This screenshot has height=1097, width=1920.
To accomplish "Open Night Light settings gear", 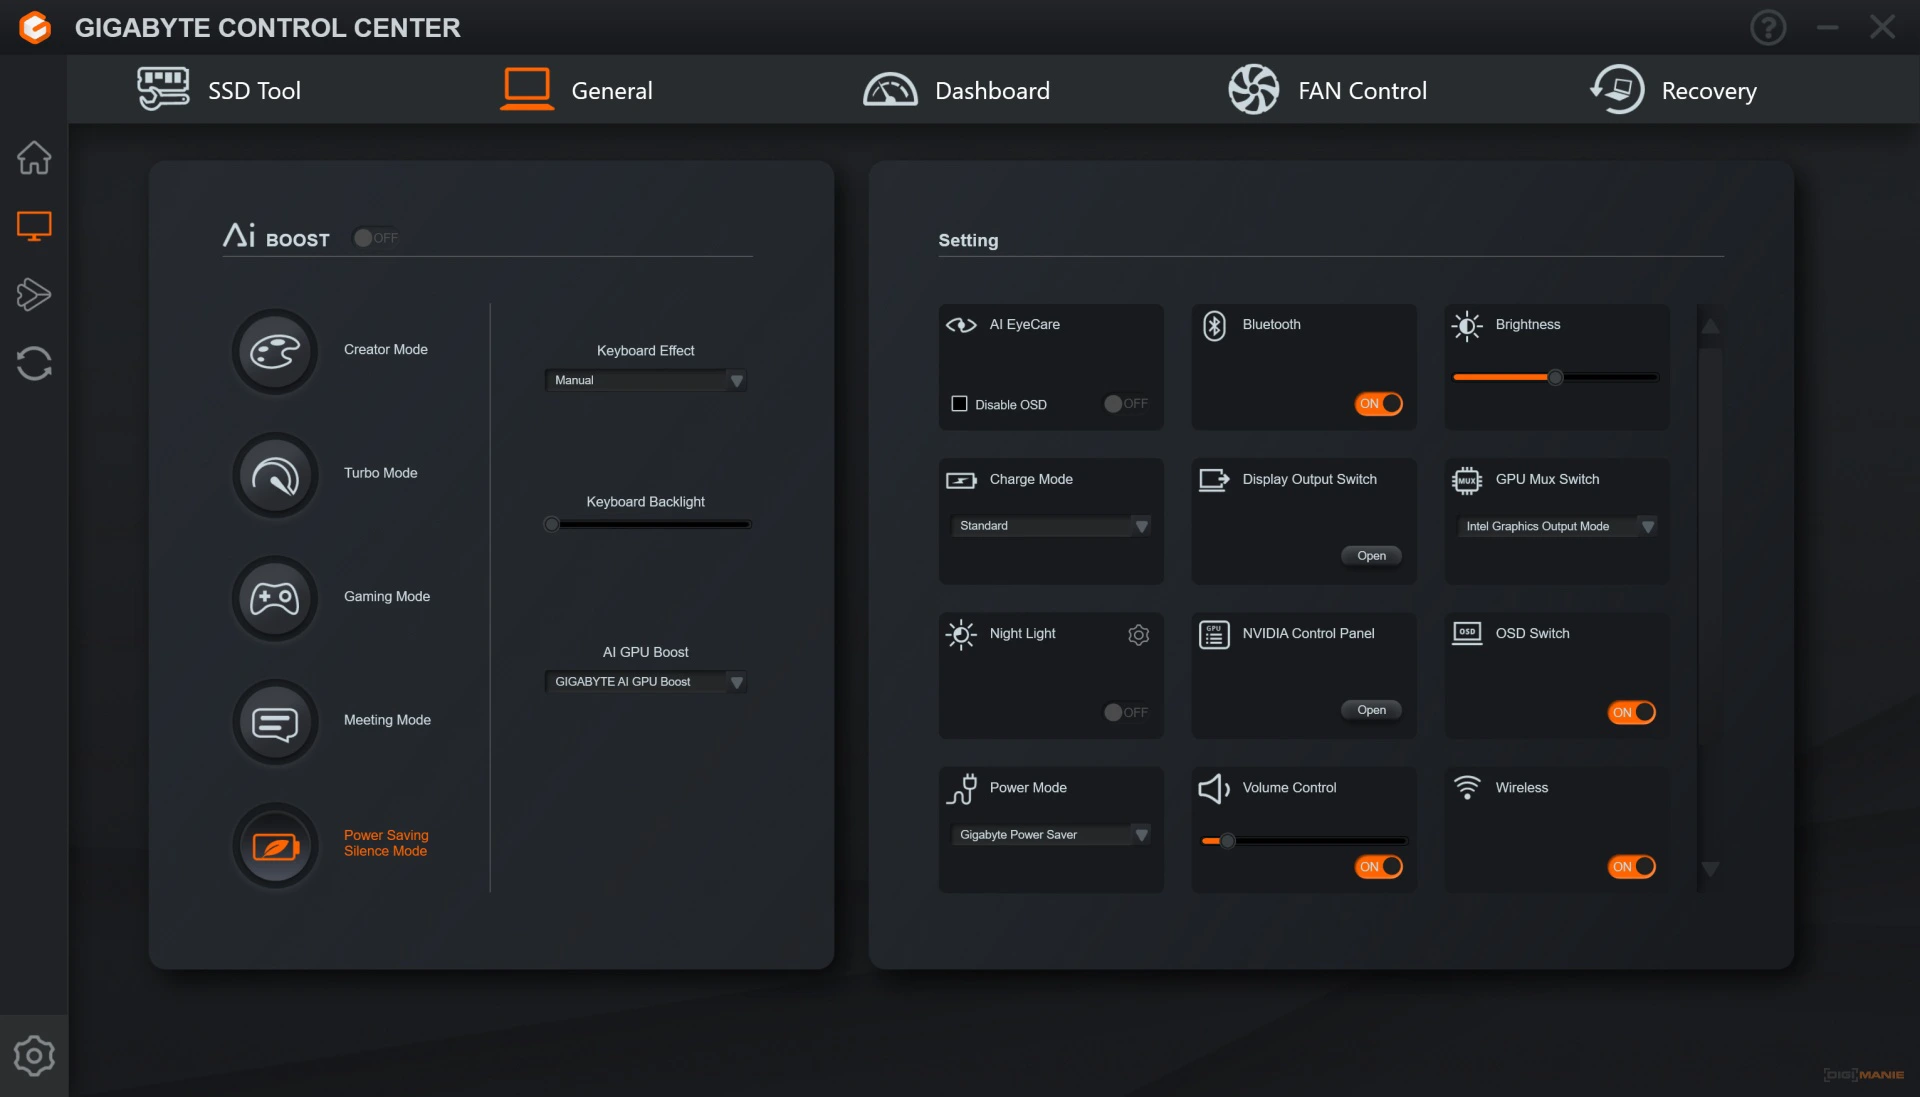I will point(1138,635).
